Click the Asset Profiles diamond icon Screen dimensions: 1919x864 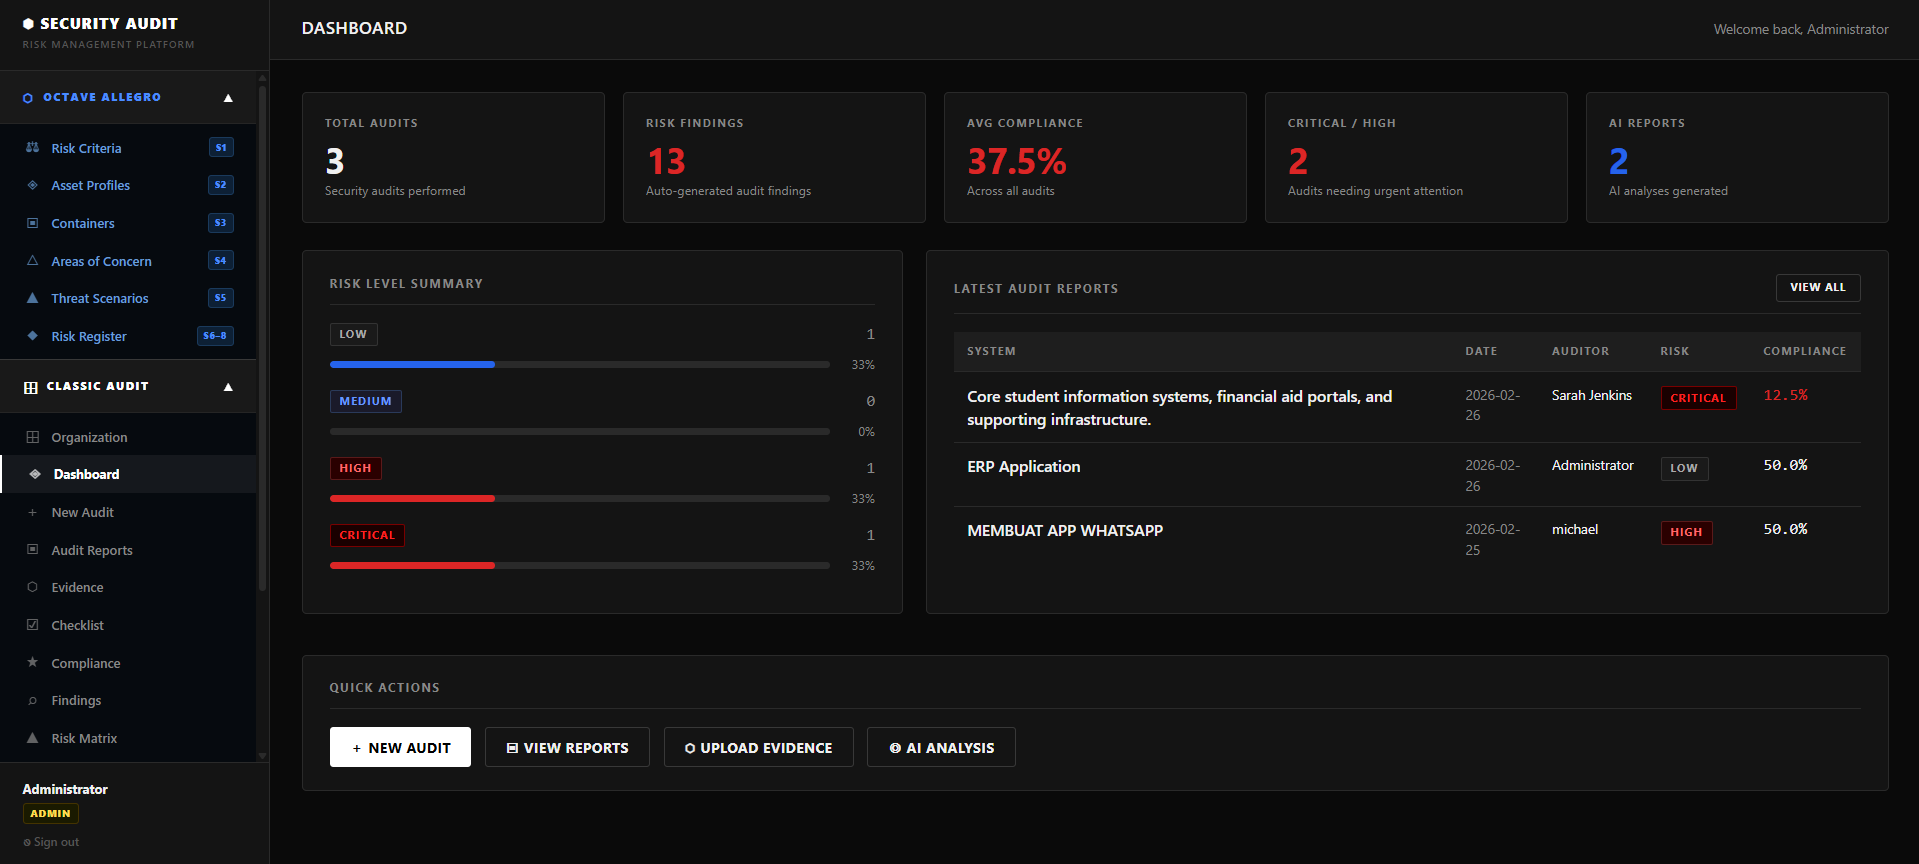pyautogui.click(x=32, y=185)
